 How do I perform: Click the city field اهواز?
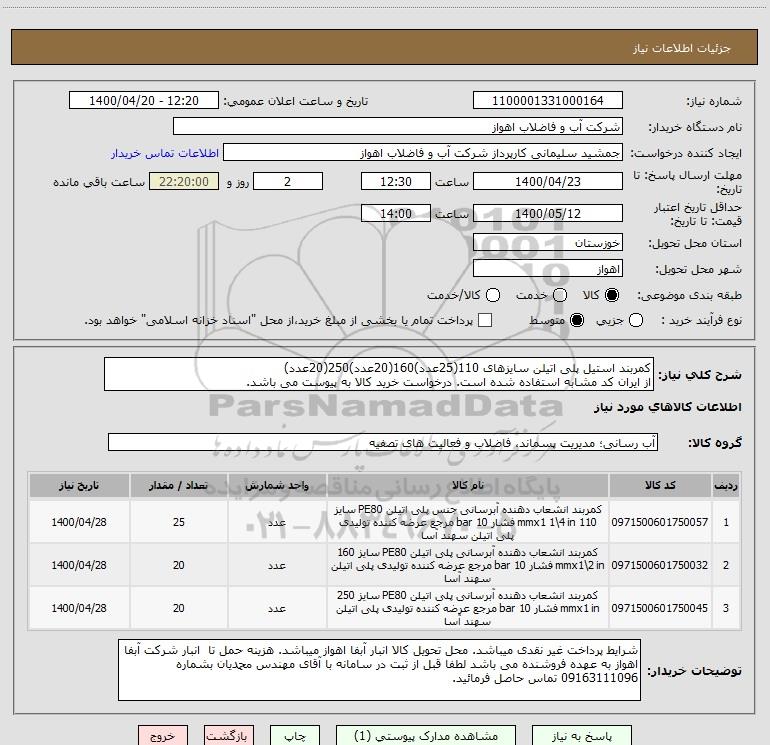pos(548,269)
